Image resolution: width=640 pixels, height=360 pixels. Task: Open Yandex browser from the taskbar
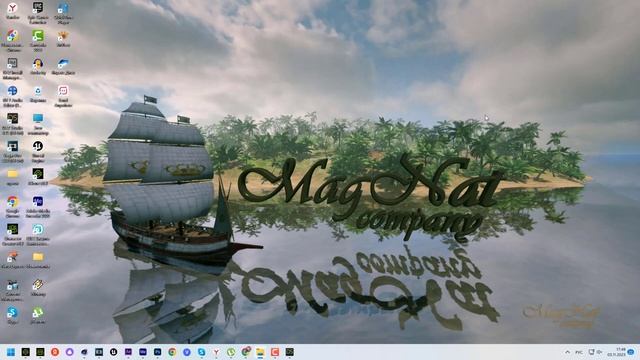216,352
